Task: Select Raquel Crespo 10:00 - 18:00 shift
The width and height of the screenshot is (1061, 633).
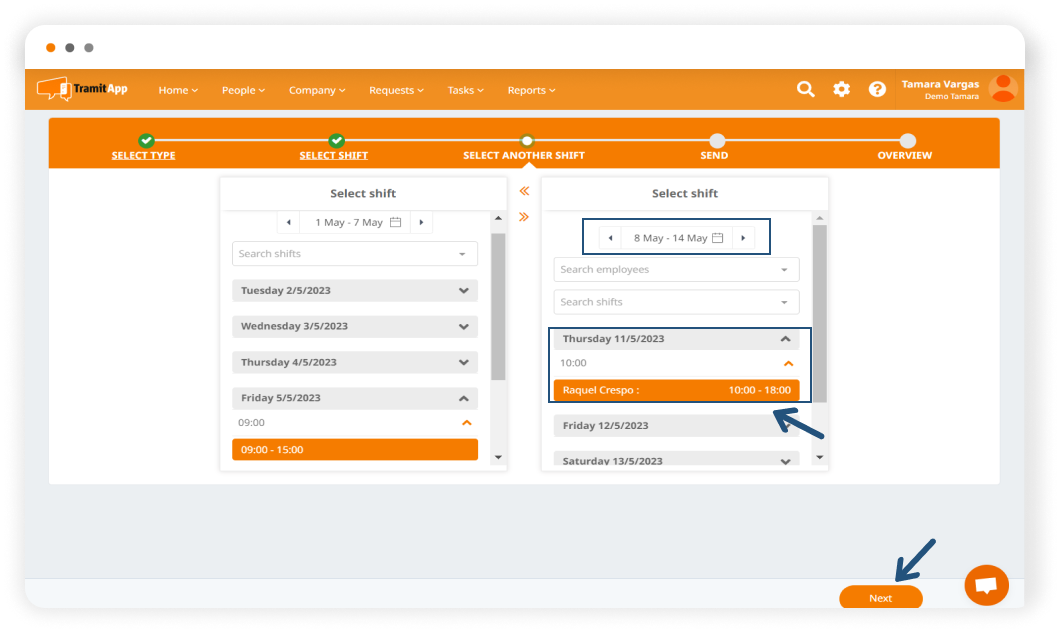Action: point(676,390)
